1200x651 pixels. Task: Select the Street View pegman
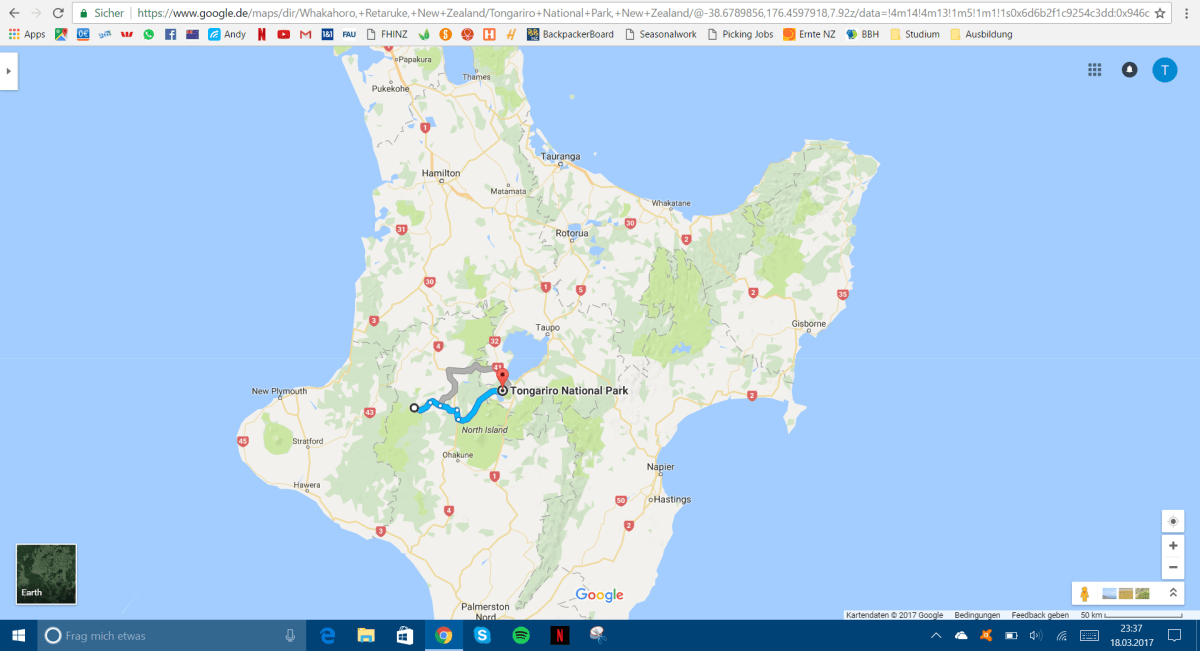click(x=1085, y=593)
